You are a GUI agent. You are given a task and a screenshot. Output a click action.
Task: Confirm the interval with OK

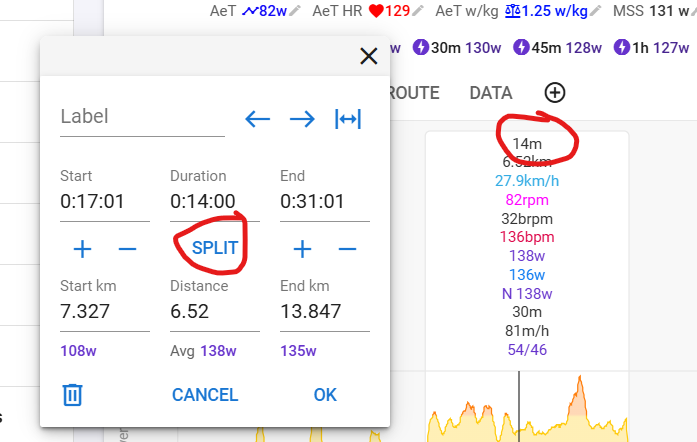tap(325, 395)
